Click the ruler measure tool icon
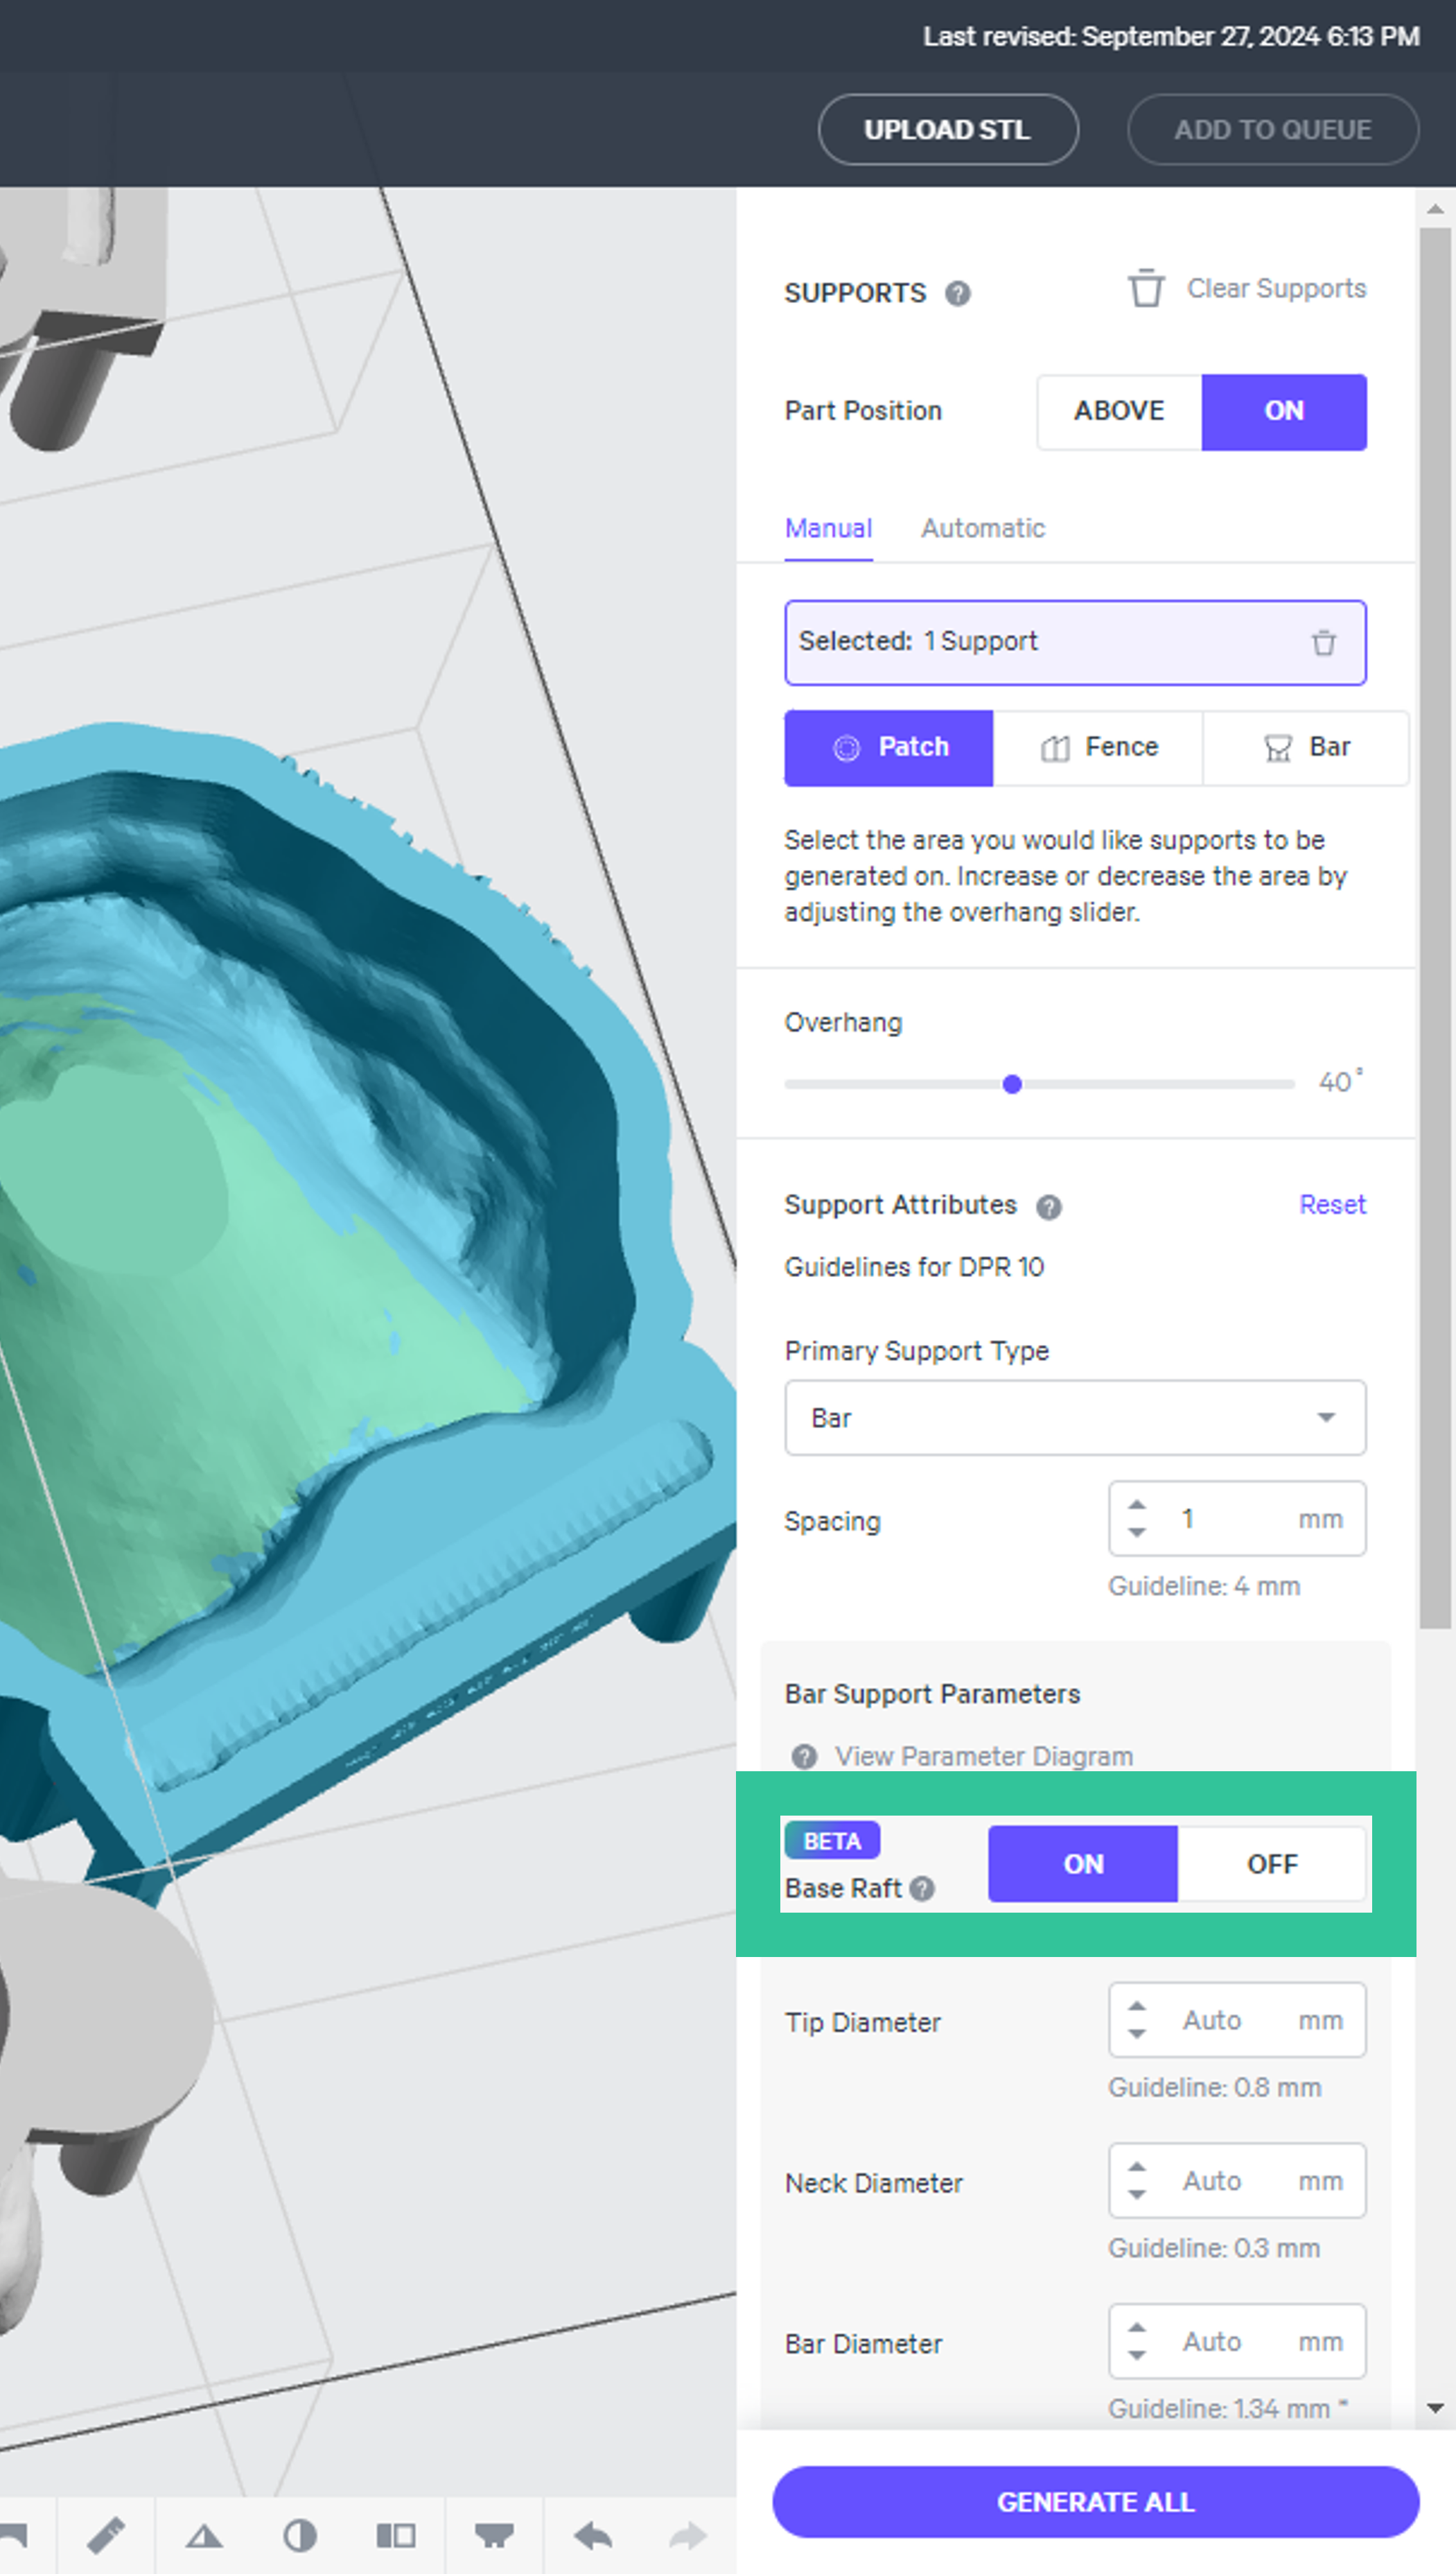Screen dimensions: 1456x2574 [105, 2535]
